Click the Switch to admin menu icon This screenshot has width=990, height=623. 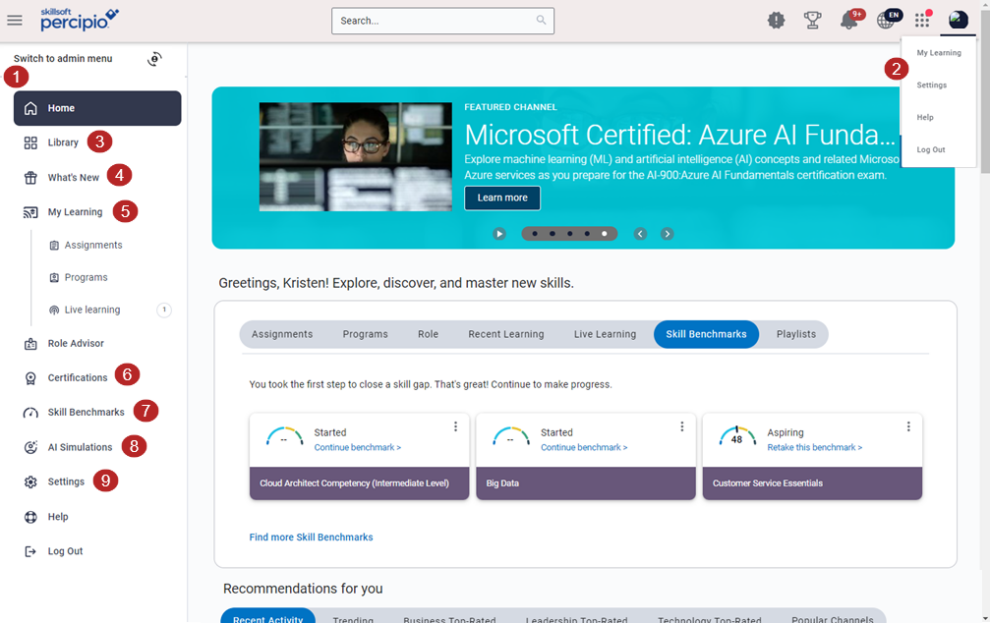click(x=154, y=59)
